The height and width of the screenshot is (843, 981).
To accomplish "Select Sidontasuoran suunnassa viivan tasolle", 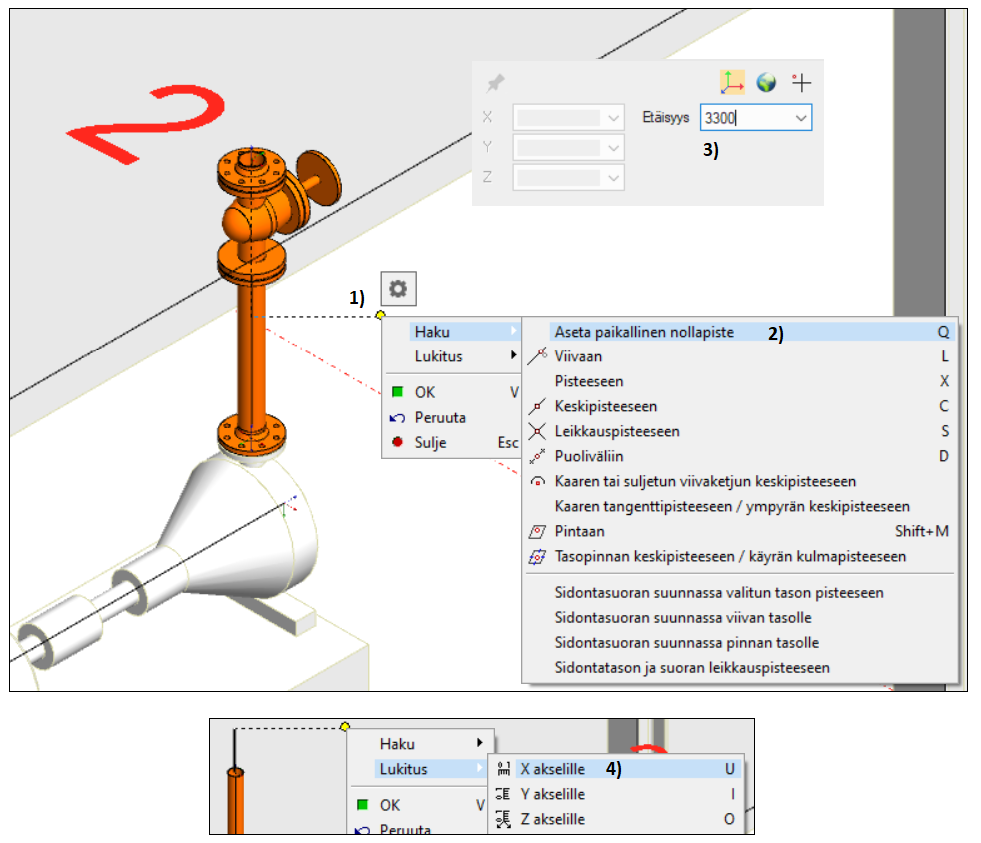I will point(740,618).
